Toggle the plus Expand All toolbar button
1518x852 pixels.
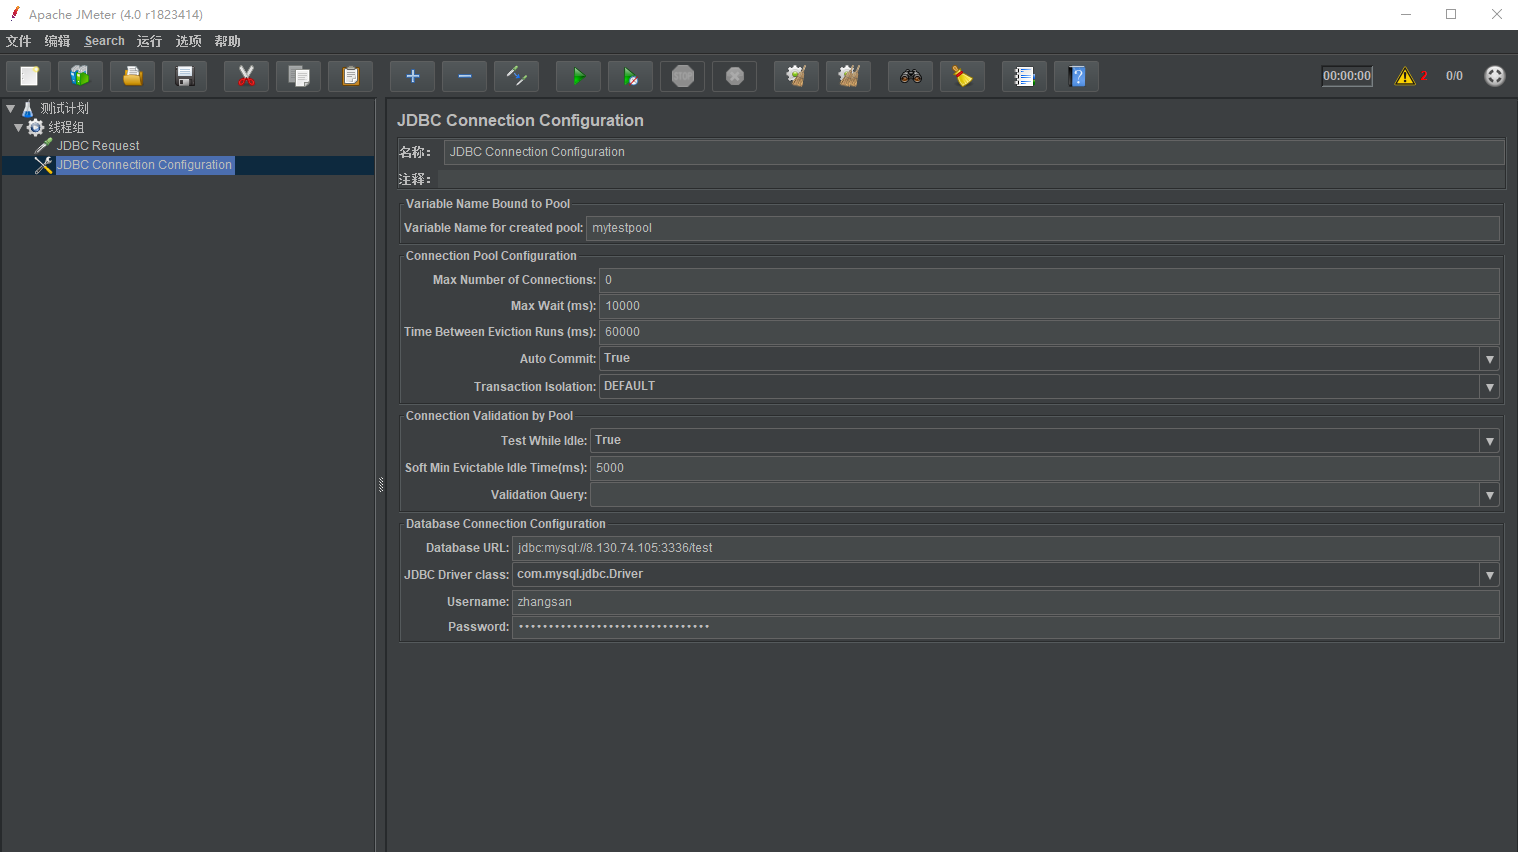coord(412,76)
